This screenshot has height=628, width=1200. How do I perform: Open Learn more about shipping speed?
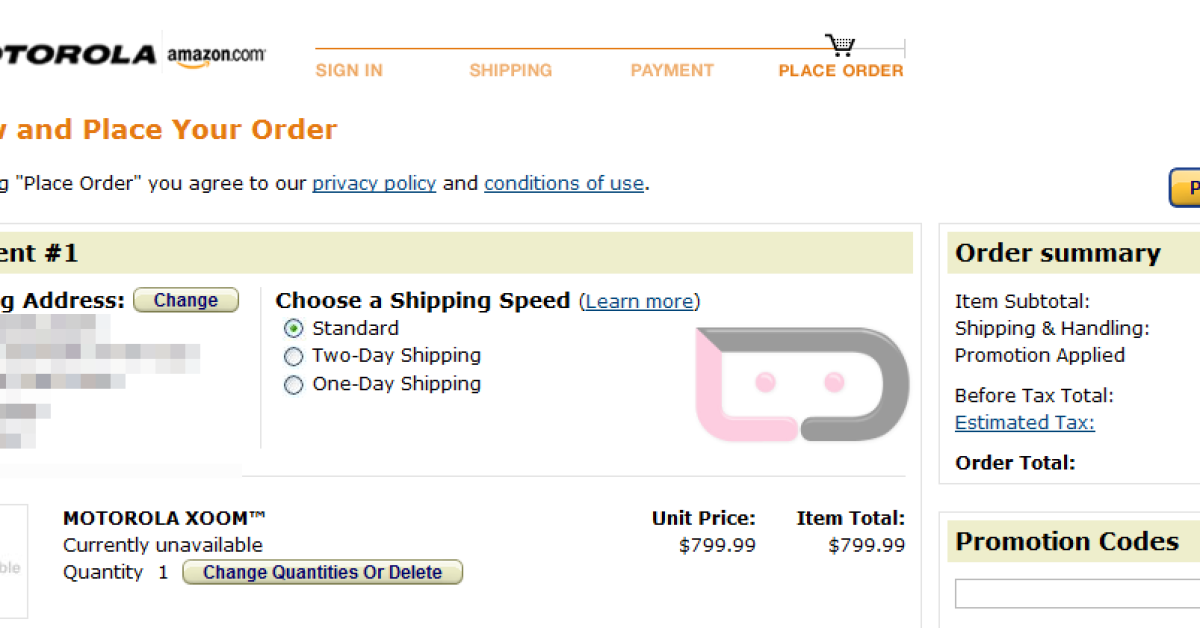[x=640, y=302]
